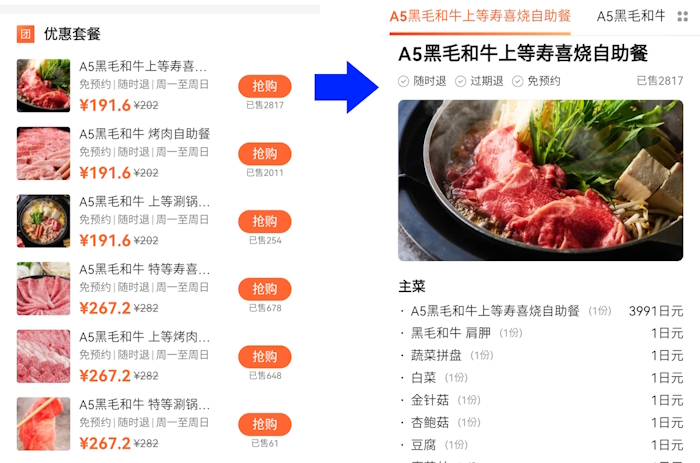The height and width of the screenshot is (463, 700).
Task: Select the A5黑毛和牛 特等寿喜 title link
Action: click(x=144, y=269)
